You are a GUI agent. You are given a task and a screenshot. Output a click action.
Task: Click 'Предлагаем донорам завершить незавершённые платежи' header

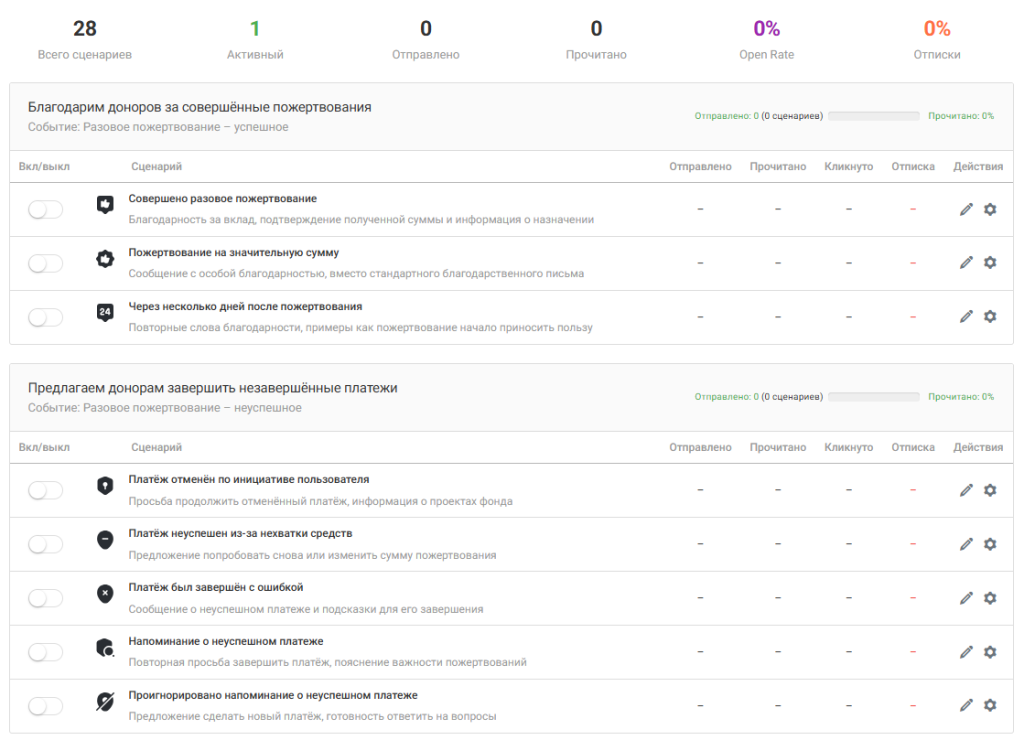[212, 388]
